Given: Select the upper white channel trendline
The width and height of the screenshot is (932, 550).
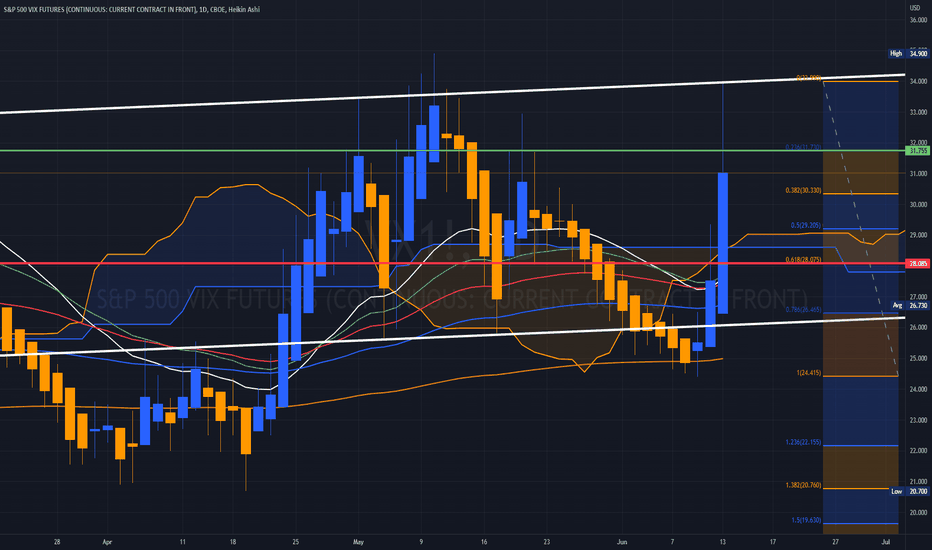Looking at the screenshot, I should tap(452, 93).
